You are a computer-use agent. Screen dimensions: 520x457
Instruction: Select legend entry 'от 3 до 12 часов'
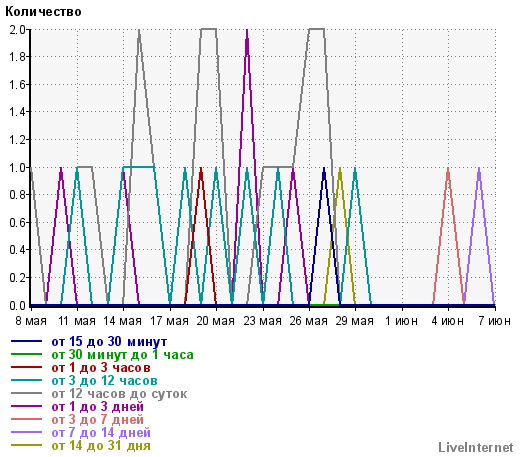coord(104,381)
